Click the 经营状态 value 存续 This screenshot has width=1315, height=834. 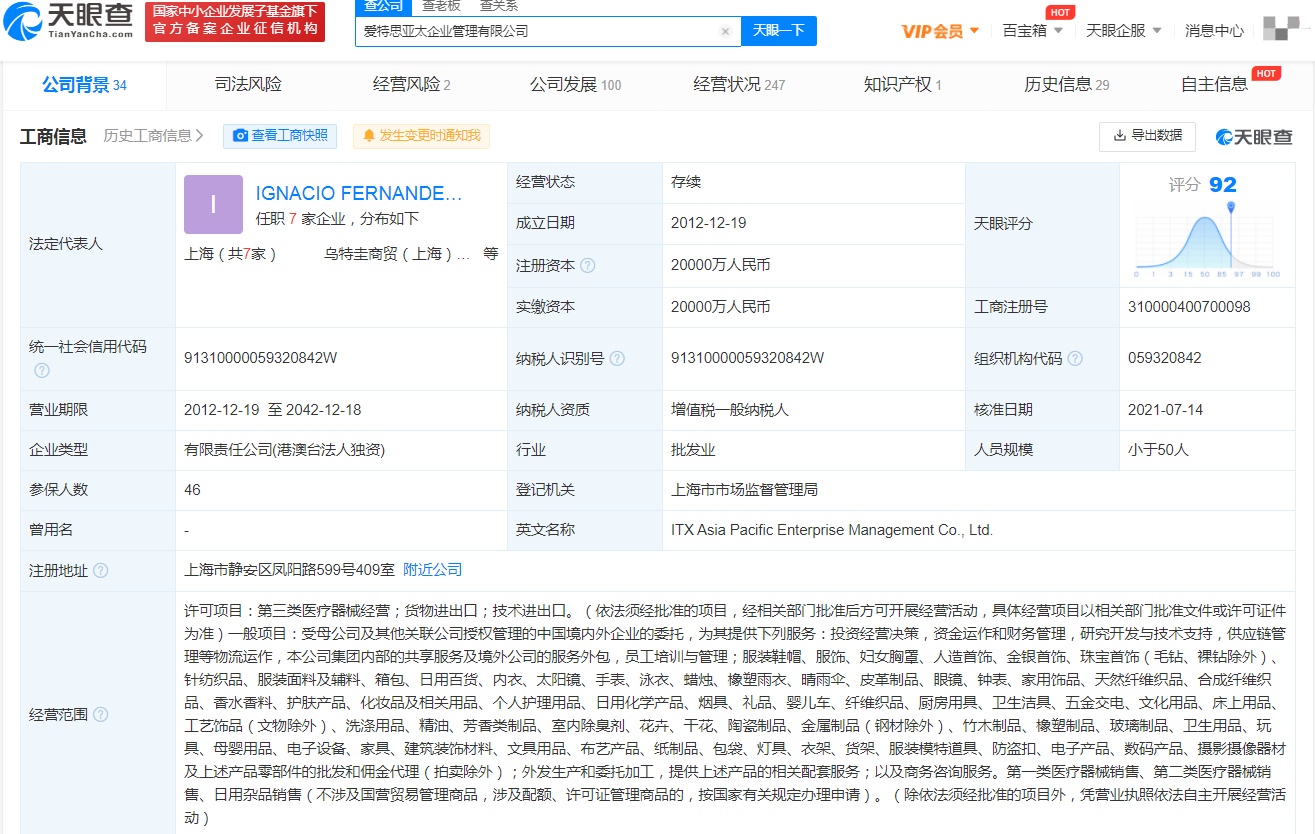[686, 182]
